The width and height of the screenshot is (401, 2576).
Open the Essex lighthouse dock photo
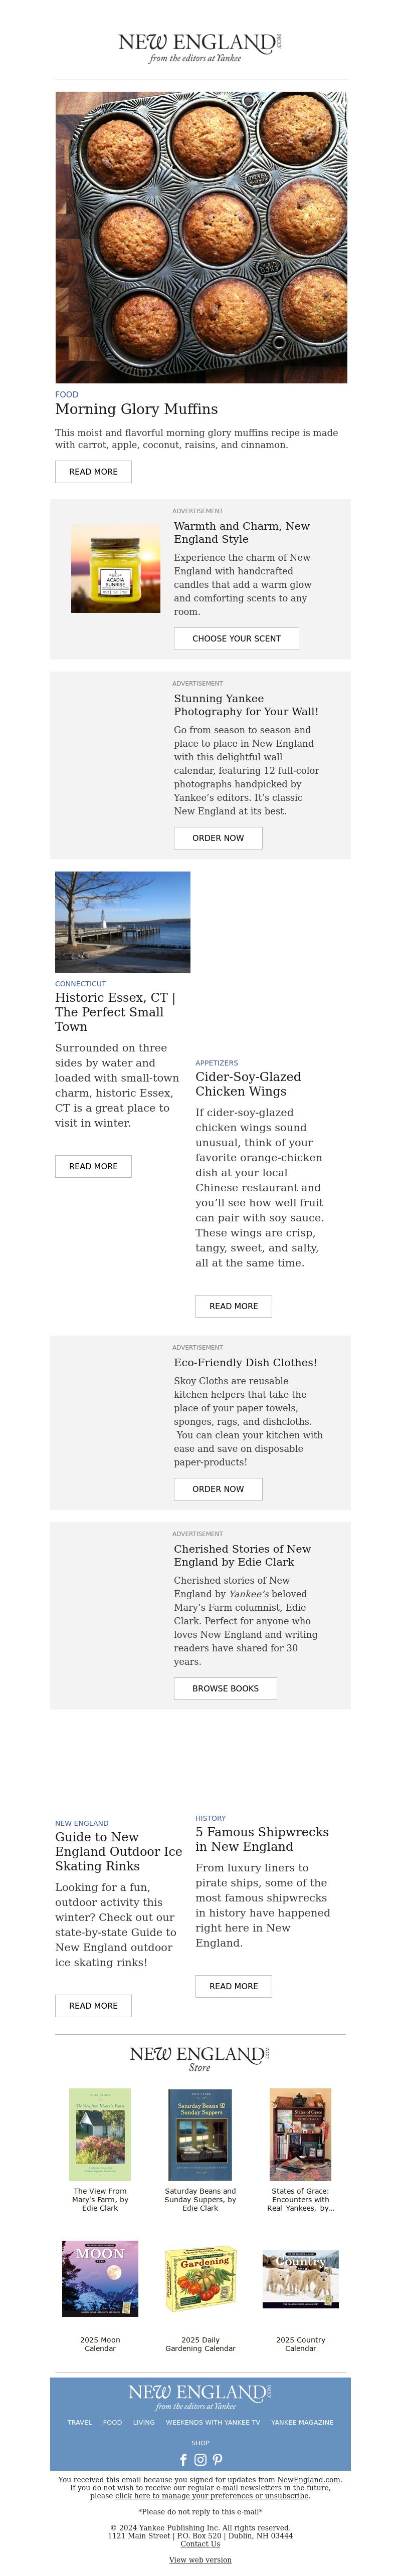(122, 922)
